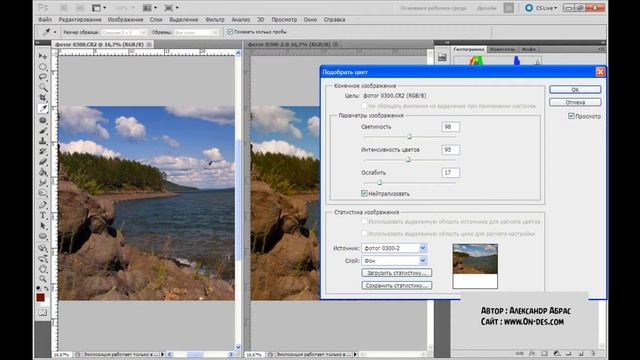Viewport: 640px width, 360px height.
Task: Select the Path Selection tool
Action: click(42, 226)
